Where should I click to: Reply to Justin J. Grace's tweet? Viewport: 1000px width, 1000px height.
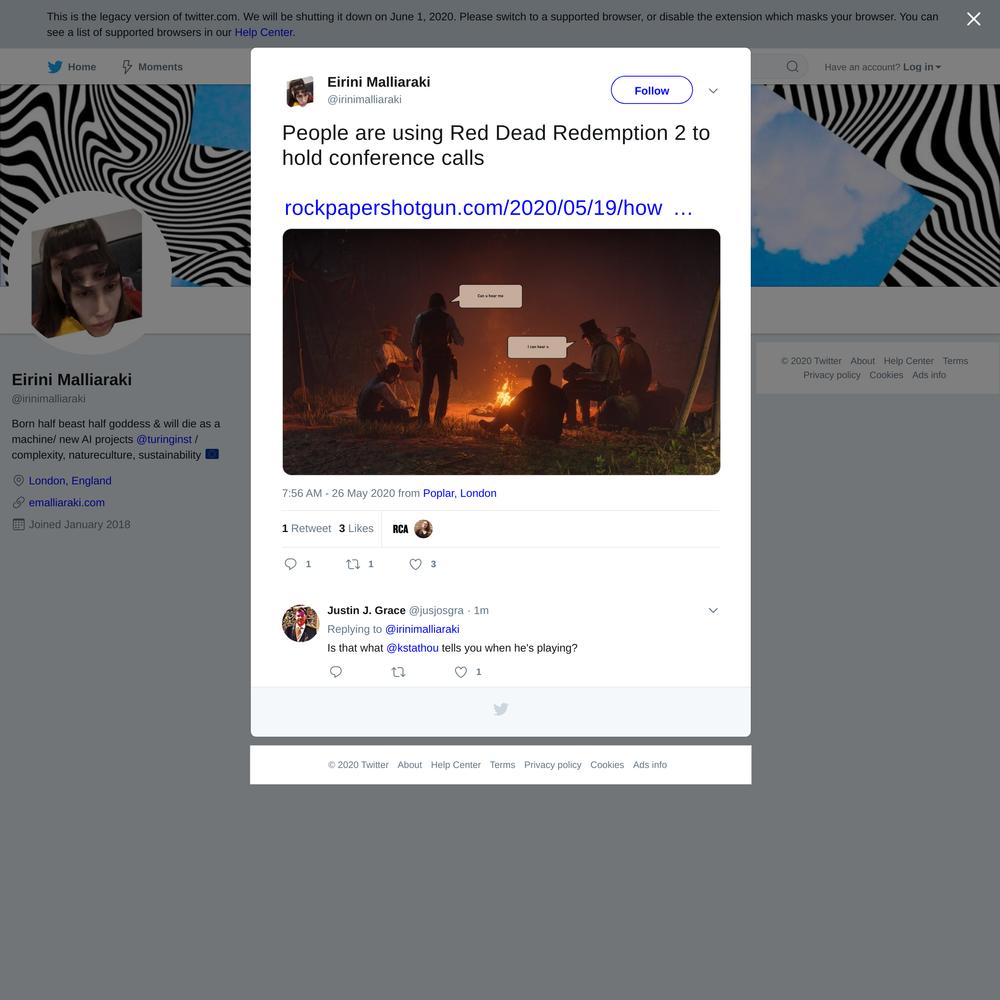click(x=335, y=672)
